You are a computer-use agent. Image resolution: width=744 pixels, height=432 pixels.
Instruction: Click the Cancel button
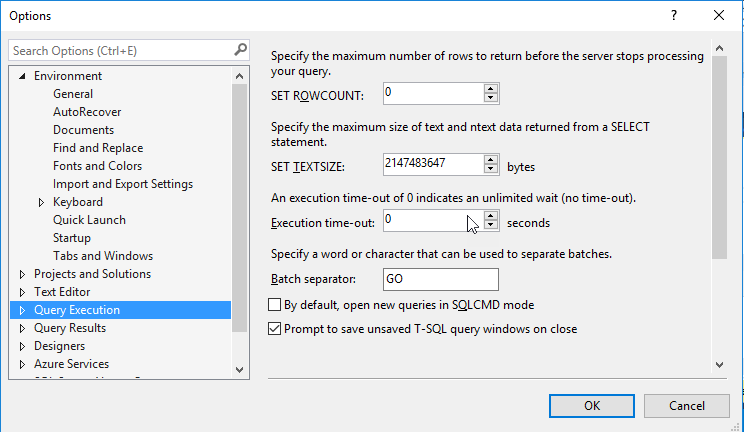pos(686,406)
